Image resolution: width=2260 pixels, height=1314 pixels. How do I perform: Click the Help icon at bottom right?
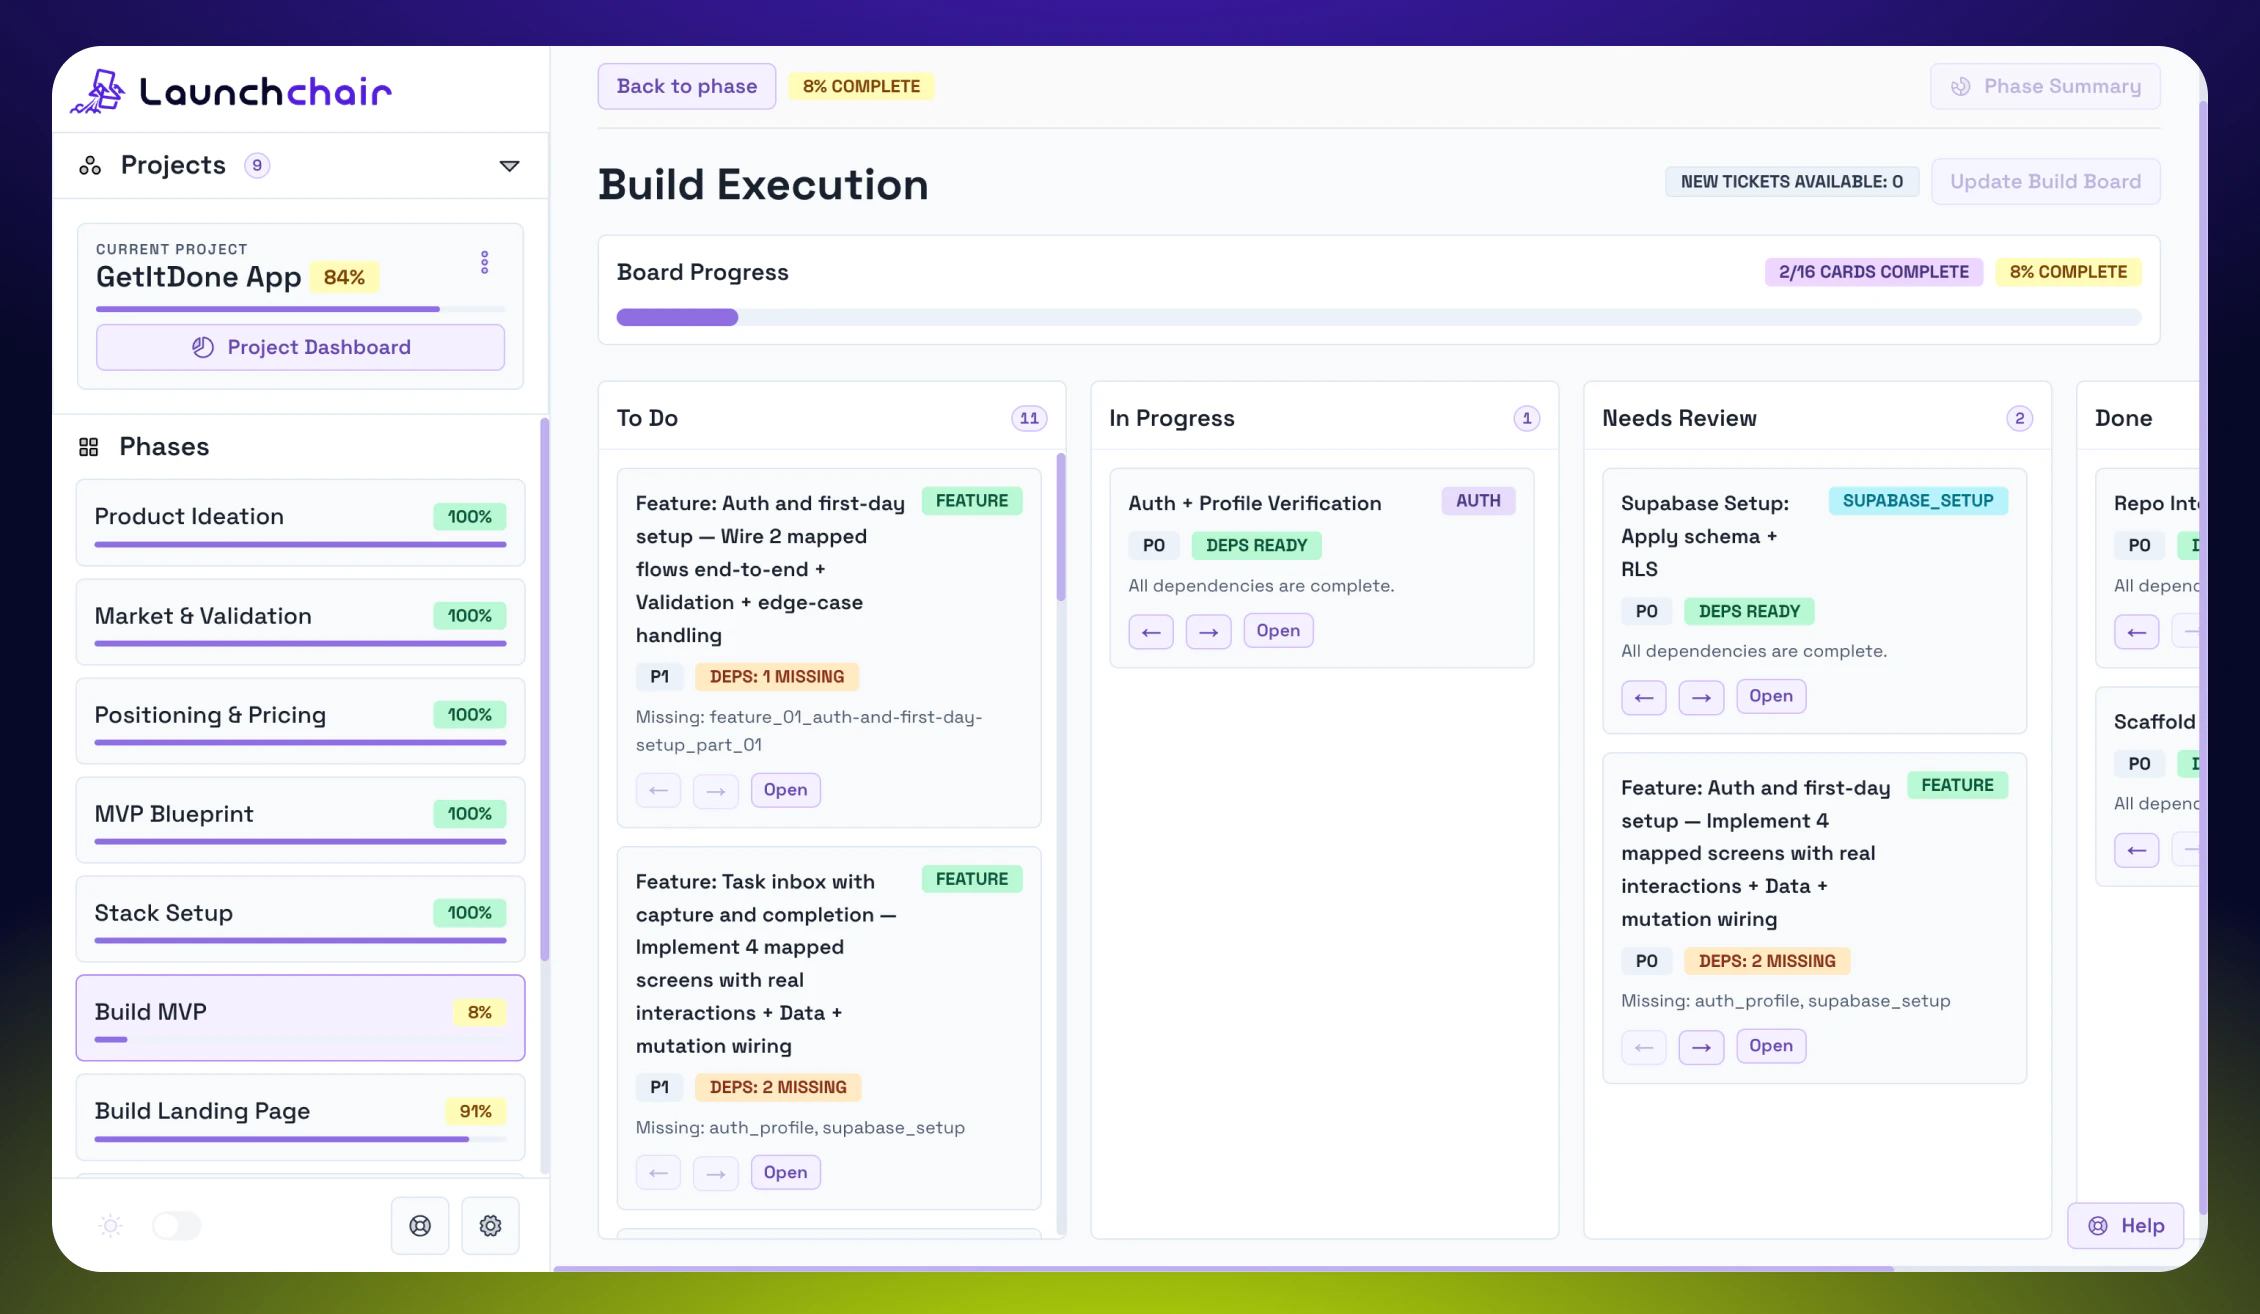2097,1225
